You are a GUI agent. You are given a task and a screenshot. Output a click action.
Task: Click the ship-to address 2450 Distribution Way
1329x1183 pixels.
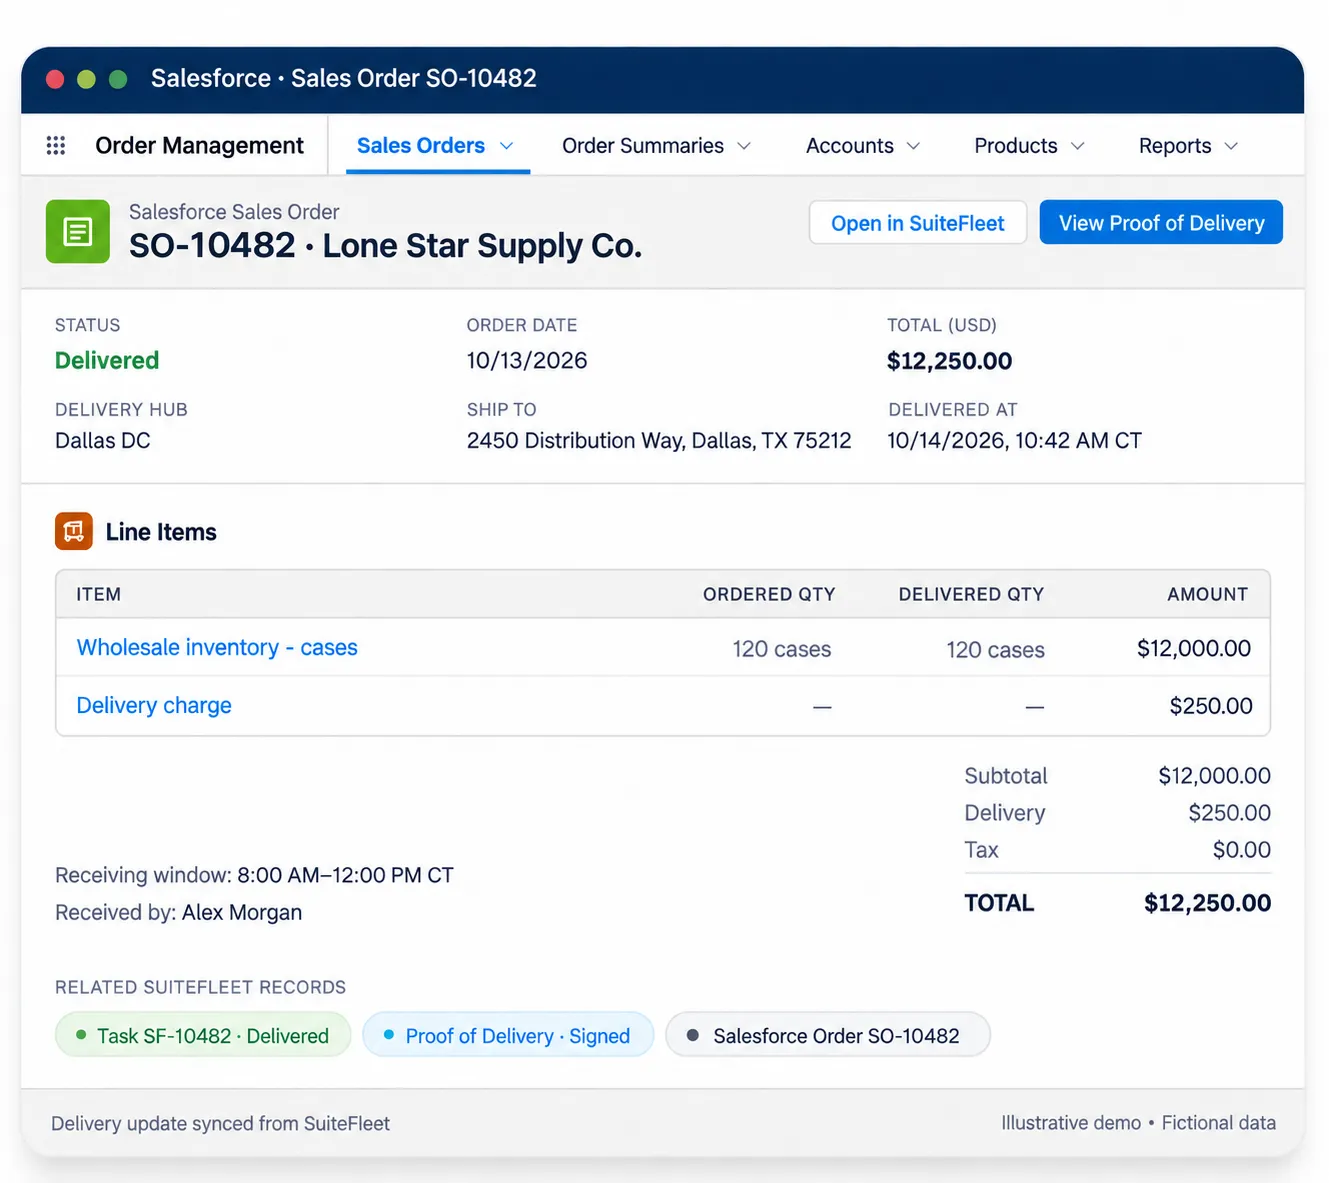pos(659,441)
